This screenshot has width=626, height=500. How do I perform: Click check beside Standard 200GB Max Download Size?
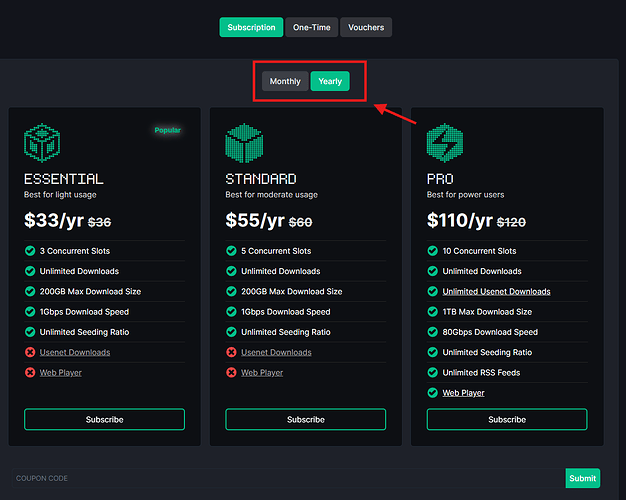coord(231,292)
